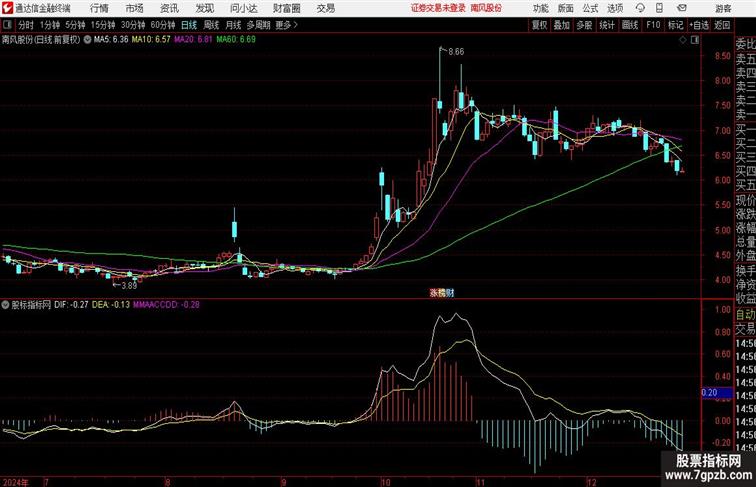
Task: Click the mobile phone icon in title bar
Action: (659, 8)
